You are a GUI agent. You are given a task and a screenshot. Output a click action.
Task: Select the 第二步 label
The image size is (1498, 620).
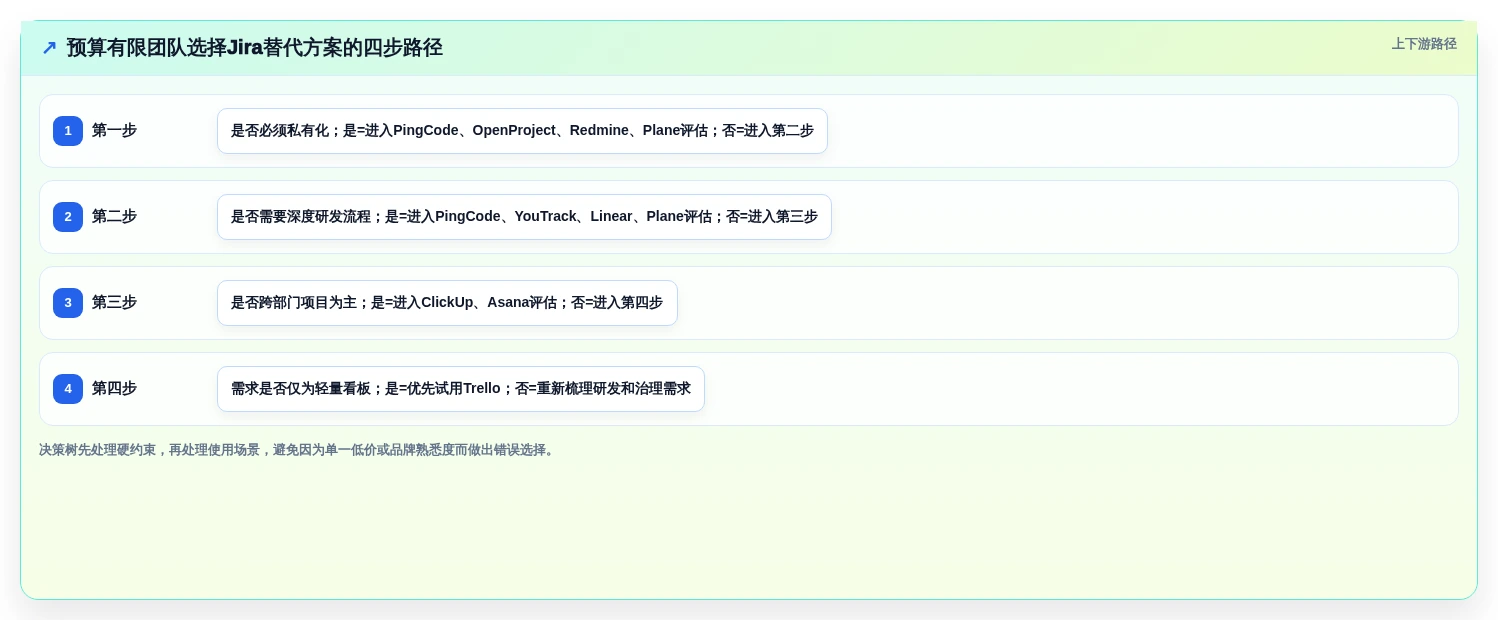click(x=114, y=217)
